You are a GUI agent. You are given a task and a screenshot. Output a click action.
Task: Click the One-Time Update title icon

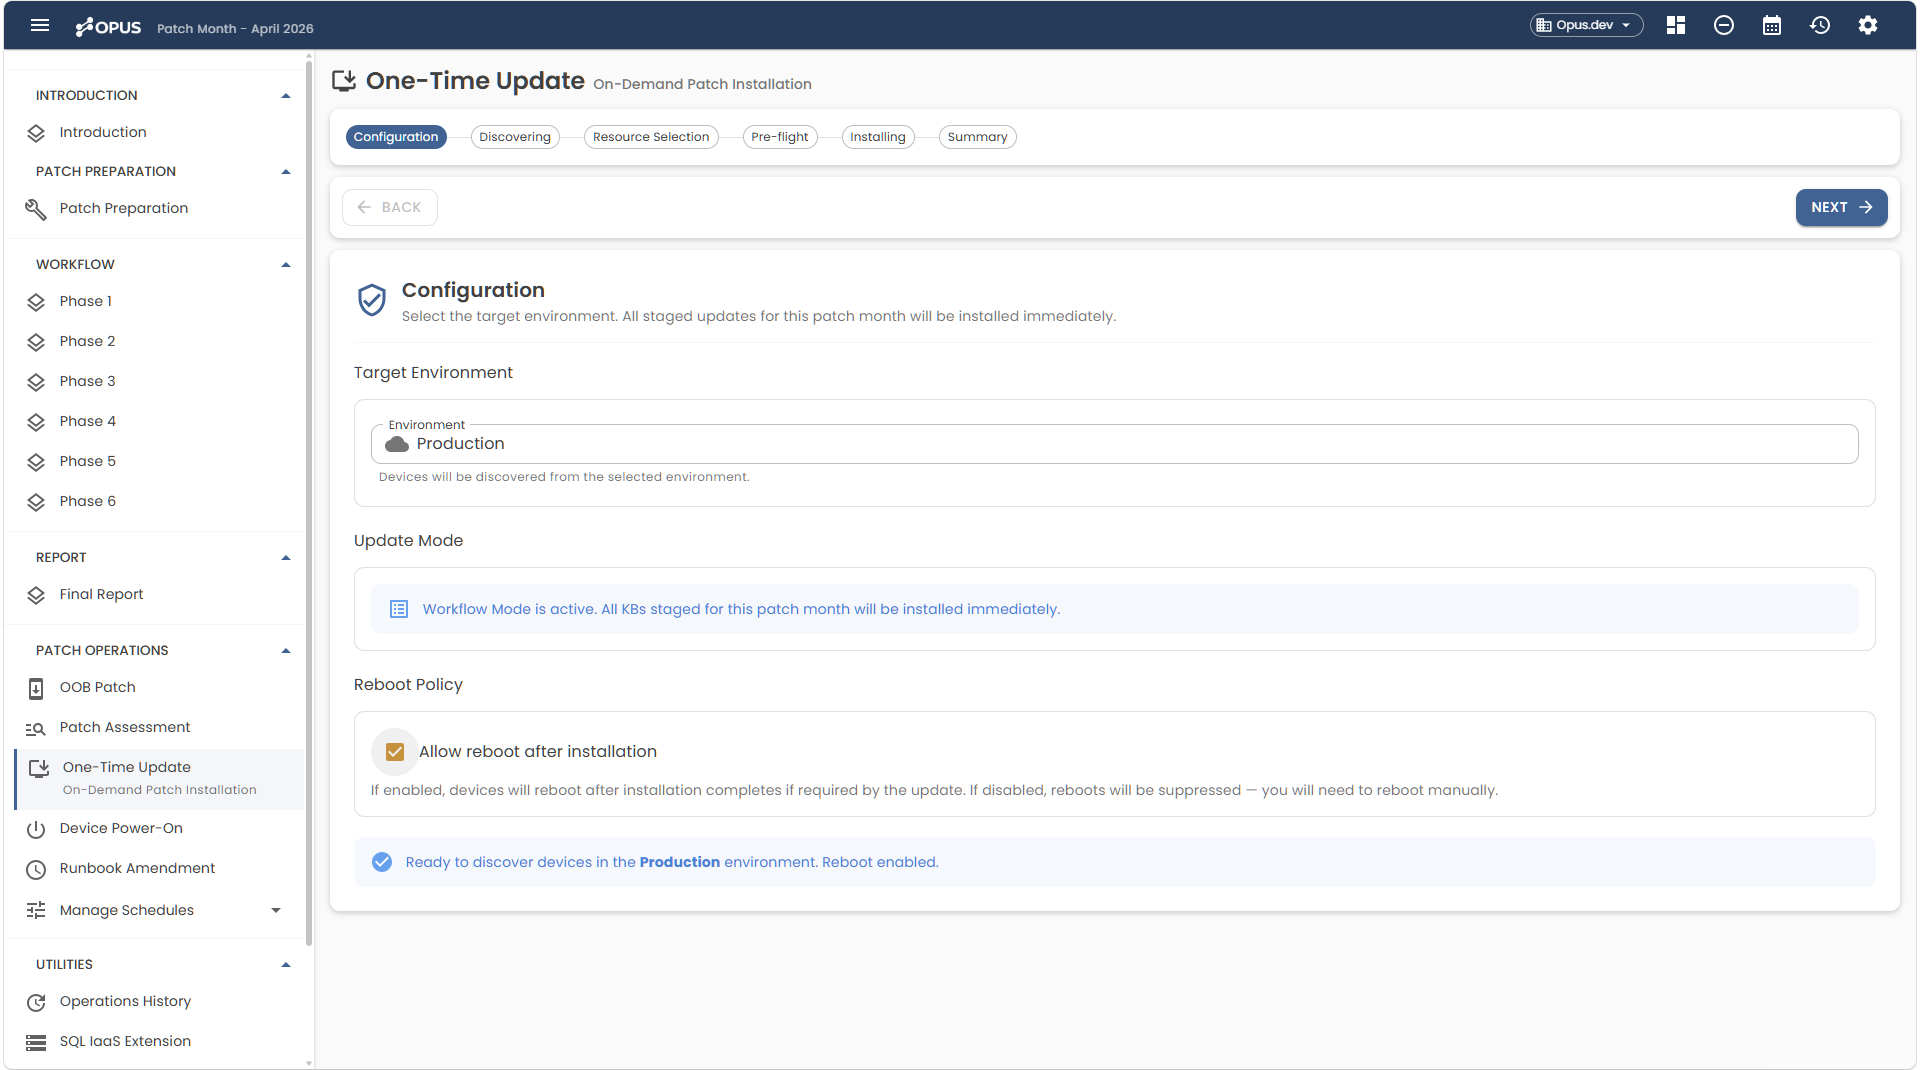pyautogui.click(x=344, y=81)
